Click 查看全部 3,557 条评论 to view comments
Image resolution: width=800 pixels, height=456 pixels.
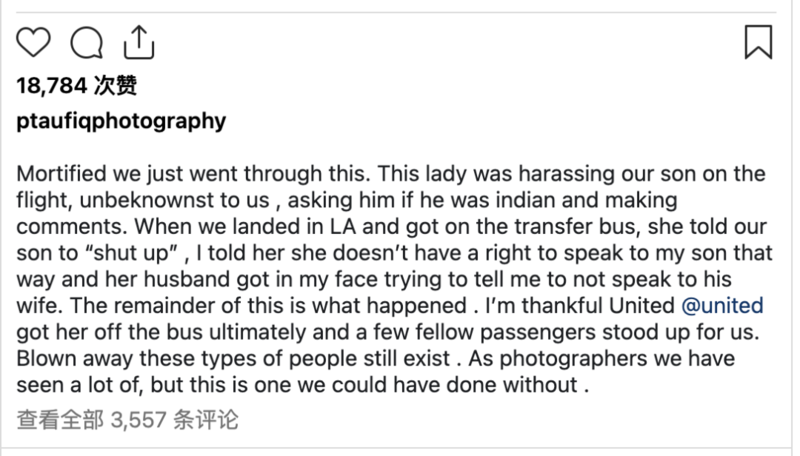tap(128, 420)
